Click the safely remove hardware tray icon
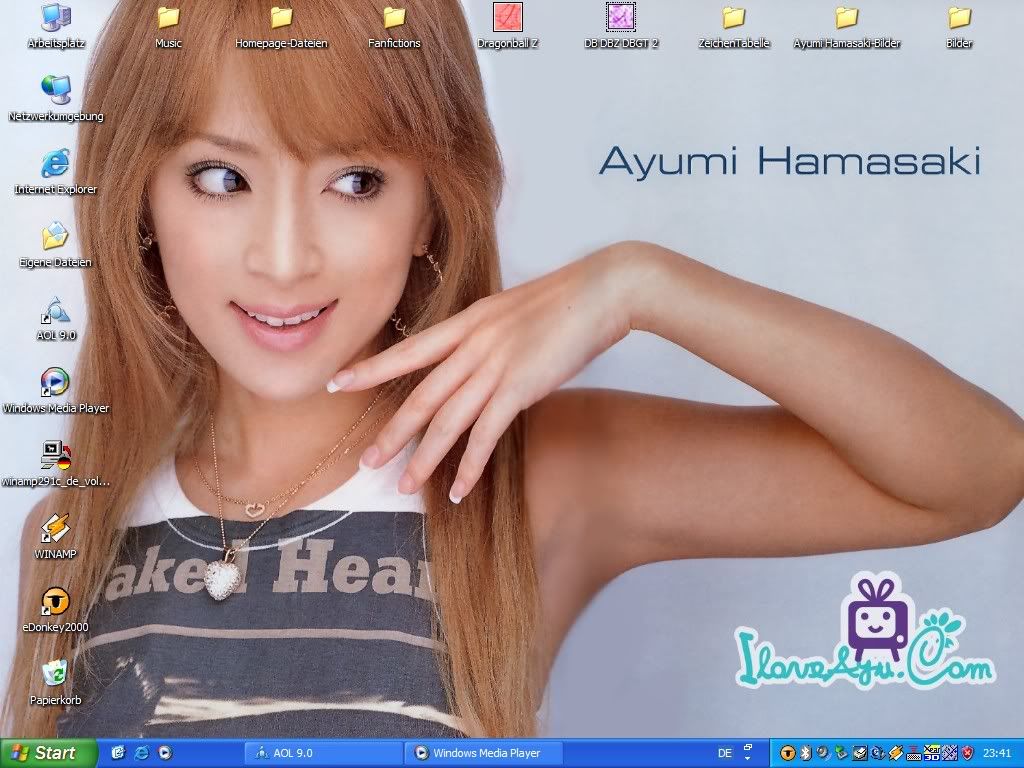Viewport: 1024px width, 768px height. coord(841,753)
